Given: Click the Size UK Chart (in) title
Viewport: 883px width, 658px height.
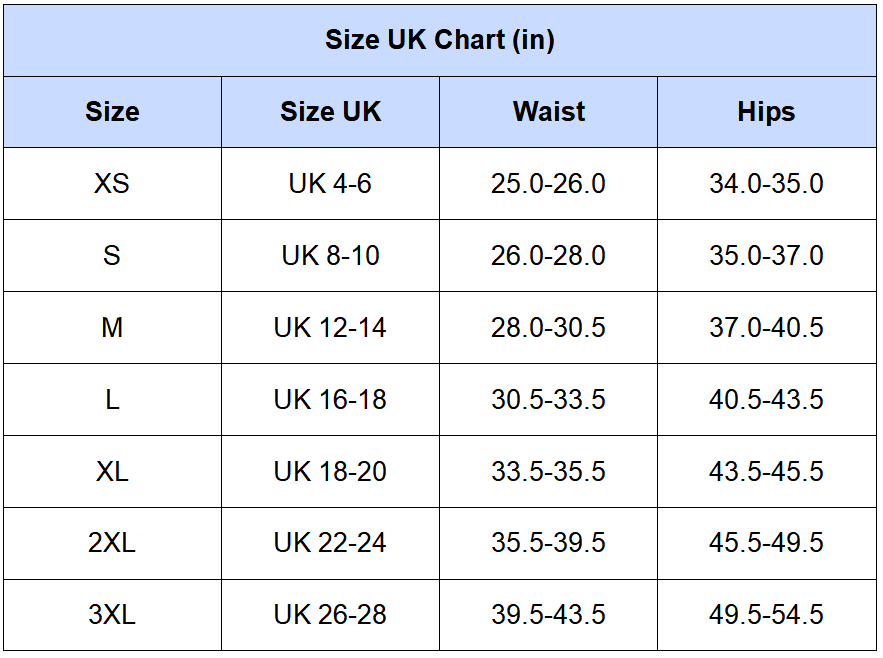Looking at the screenshot, I should click(440, 40).
